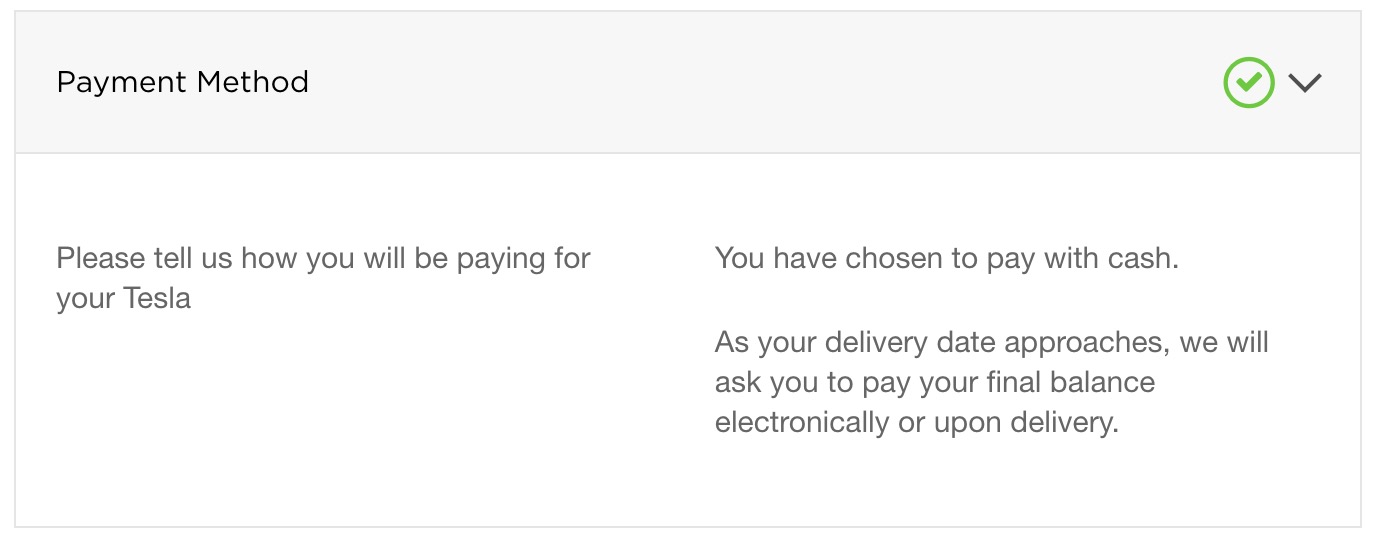Screen dimensions: 1396x540
Task: Click the 'Please tell us how' prompt text
Action: point(323,259)
